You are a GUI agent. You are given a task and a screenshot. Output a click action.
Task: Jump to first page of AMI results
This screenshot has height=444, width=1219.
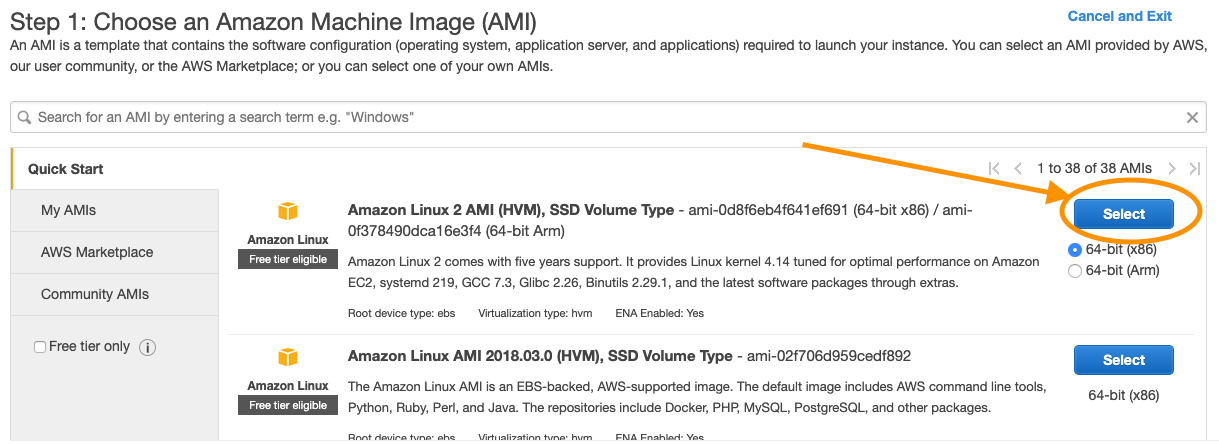994,169
